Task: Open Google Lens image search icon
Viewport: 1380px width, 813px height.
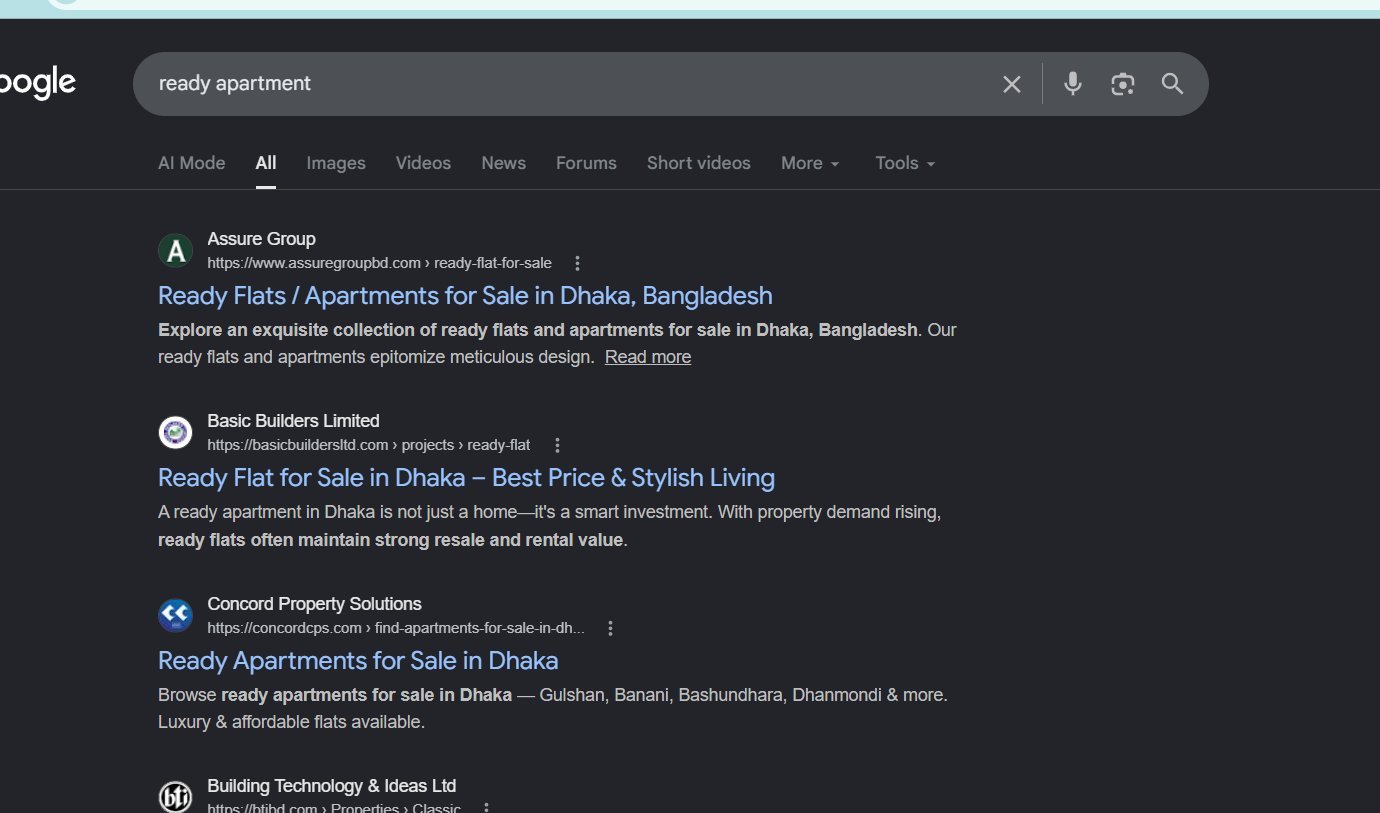Action: click(x=1123, y=84)
